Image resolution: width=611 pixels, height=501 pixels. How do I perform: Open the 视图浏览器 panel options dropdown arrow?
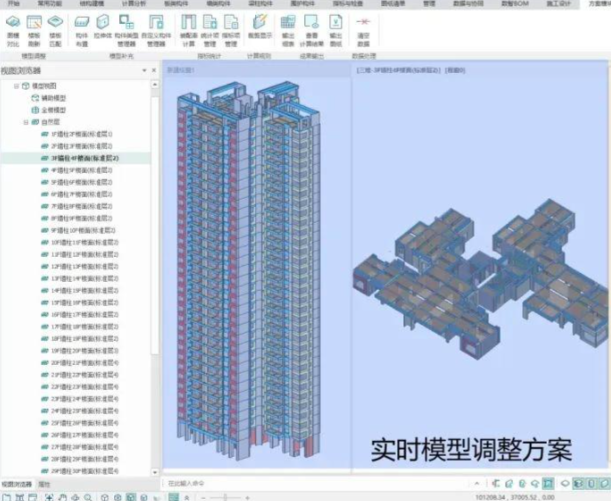click(x=145, y=71)
